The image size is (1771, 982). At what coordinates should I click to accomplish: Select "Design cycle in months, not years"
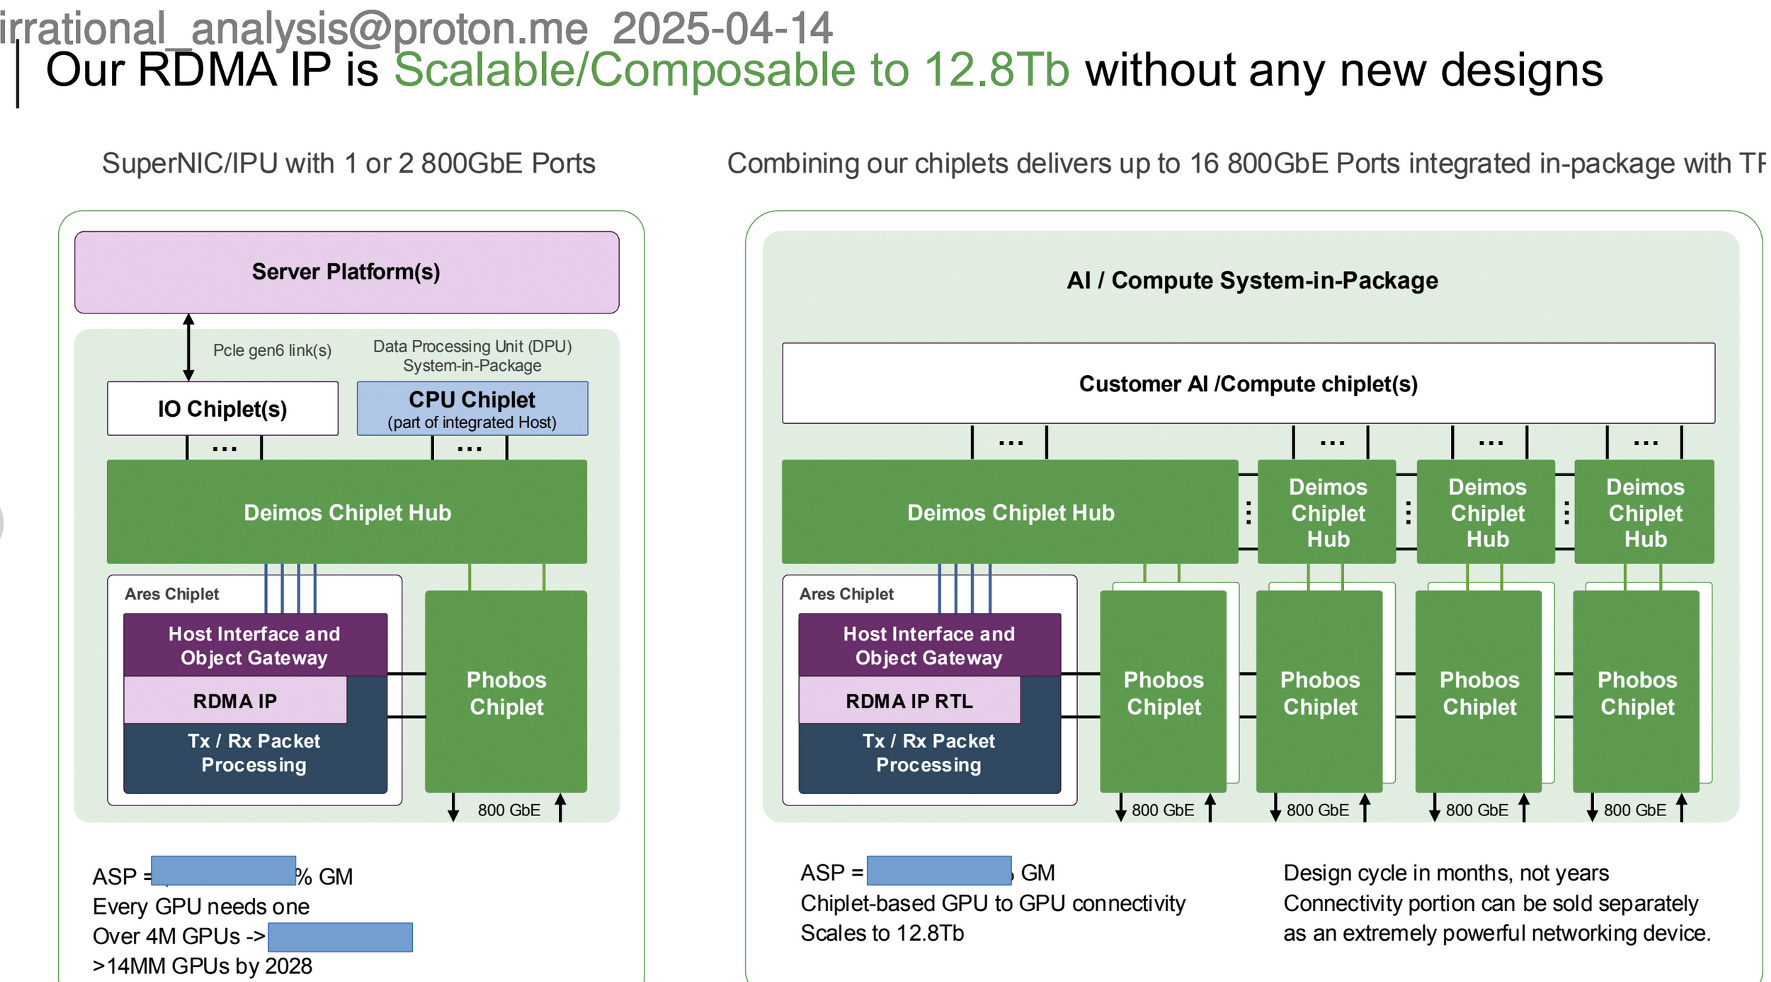click(x=1446, y=873)
